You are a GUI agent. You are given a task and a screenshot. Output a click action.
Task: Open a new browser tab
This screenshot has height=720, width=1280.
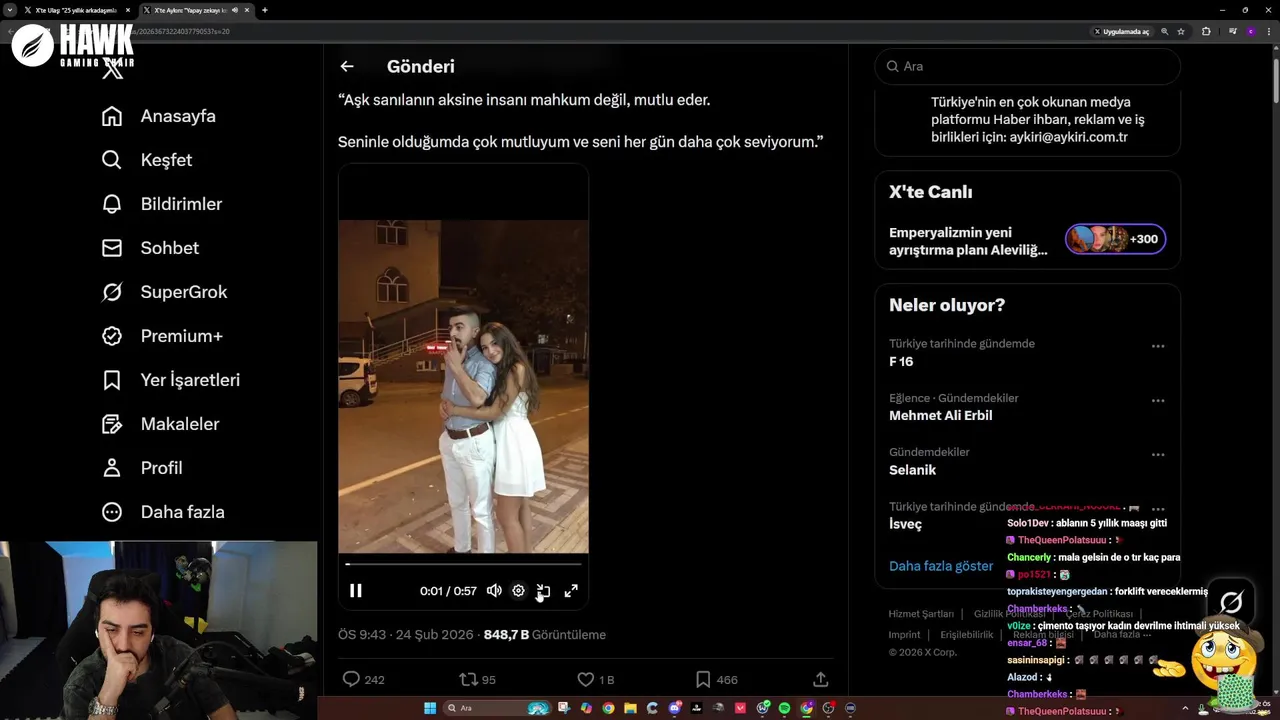[x=265, y=10]
